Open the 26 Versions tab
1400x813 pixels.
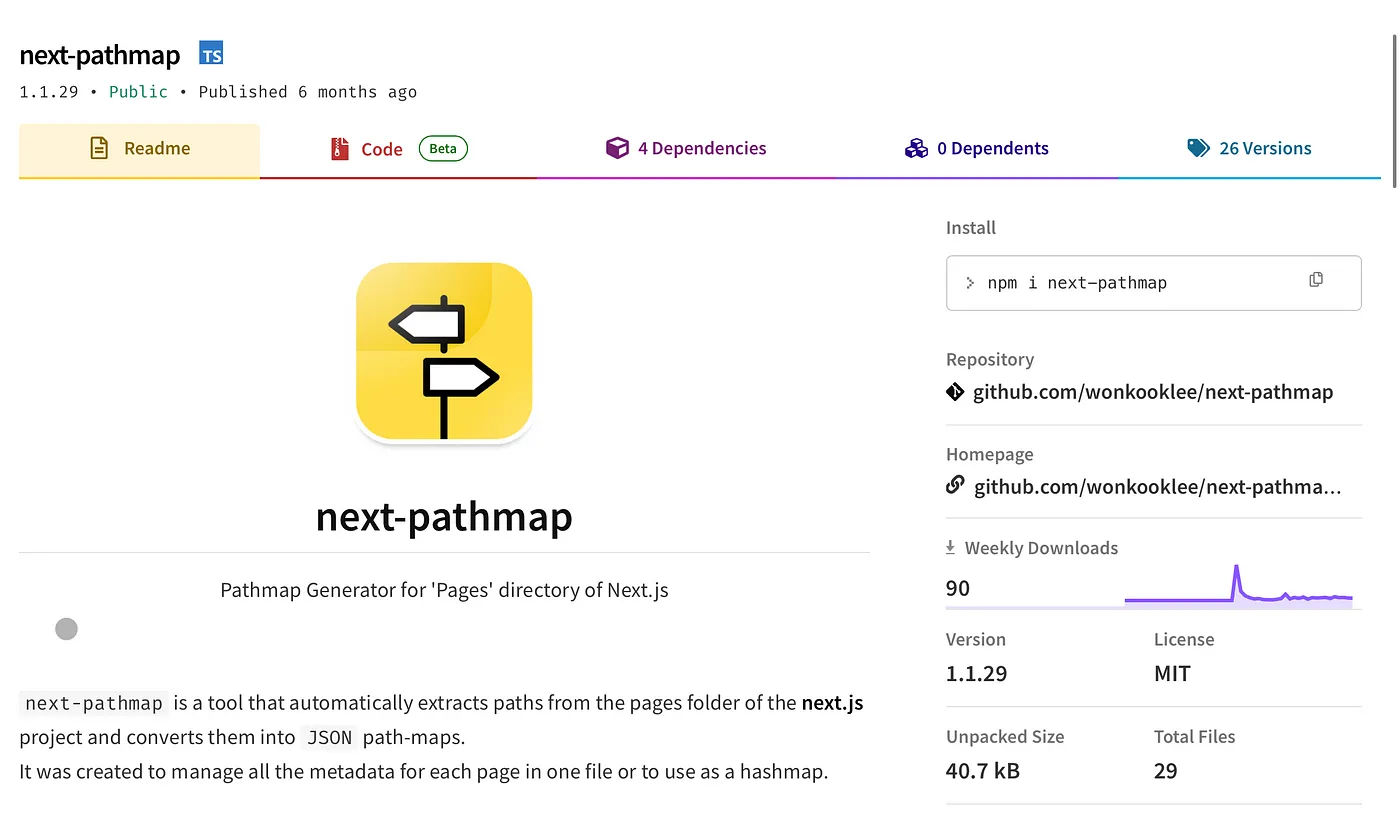tap(1249, 150)
